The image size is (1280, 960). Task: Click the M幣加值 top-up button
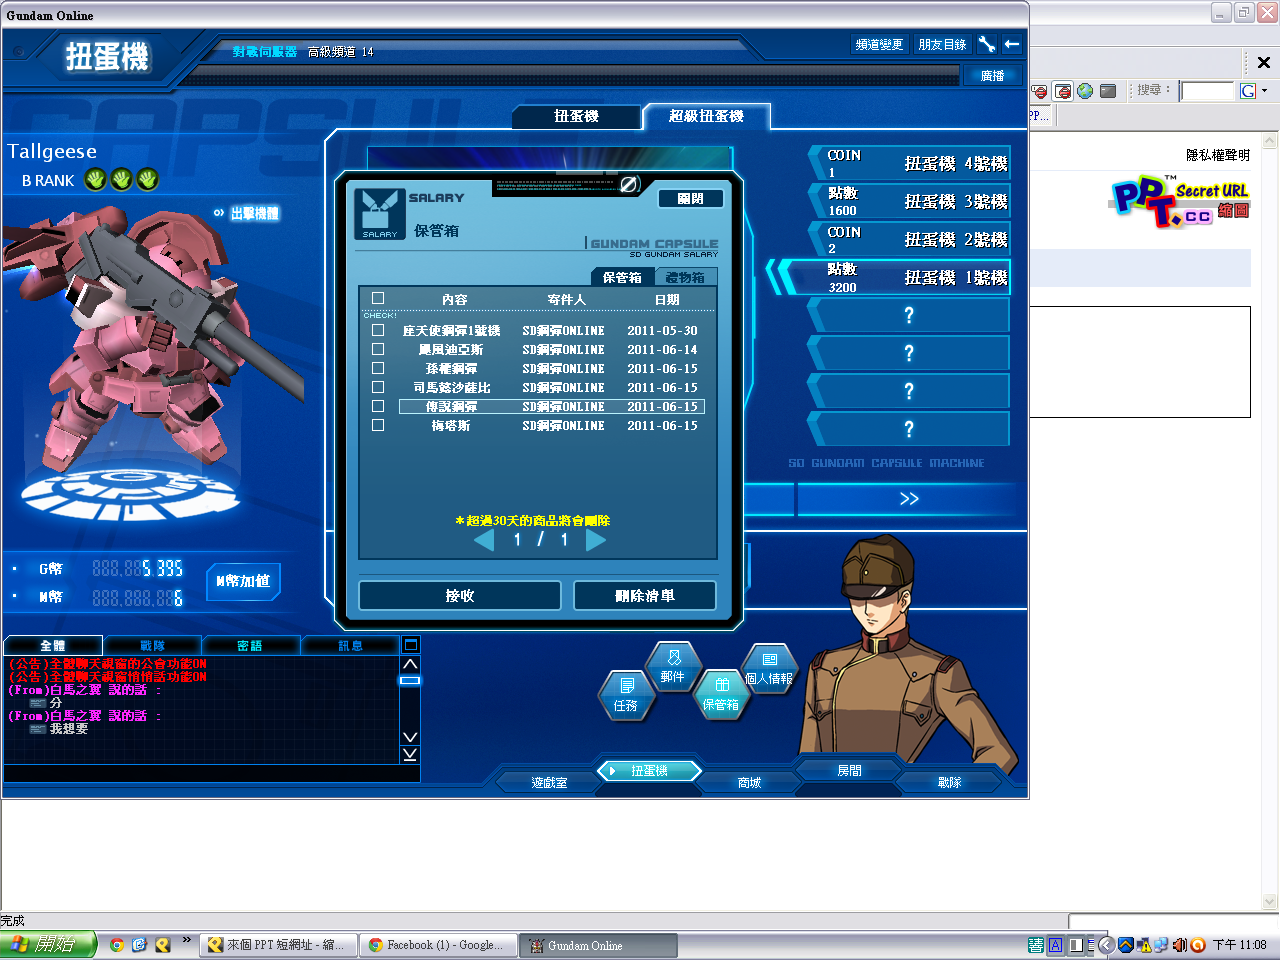click(x=243, y=581)
